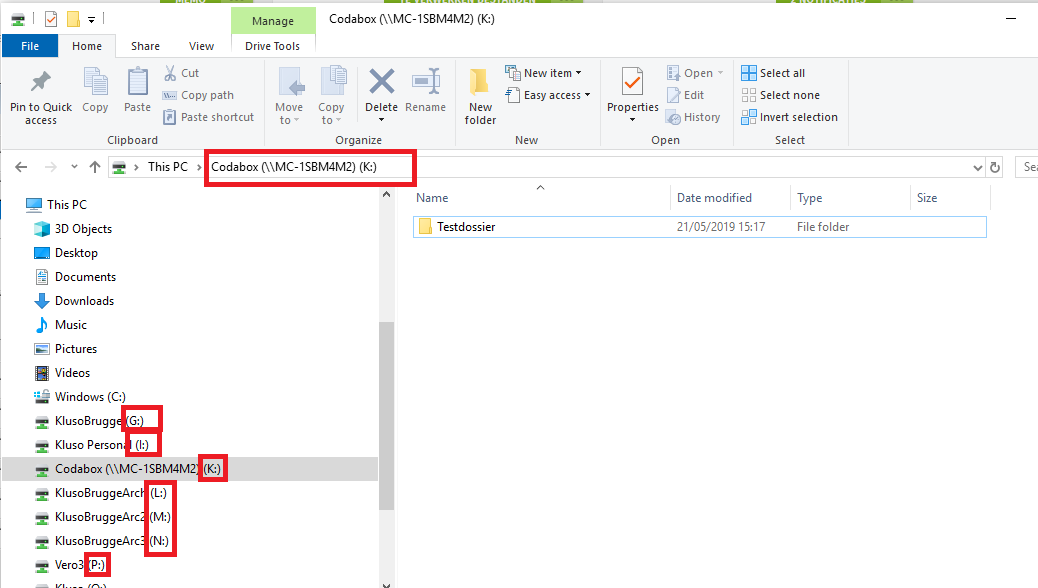Refresh the current folder view
The image size is (1038, 588).
point(994,167)
